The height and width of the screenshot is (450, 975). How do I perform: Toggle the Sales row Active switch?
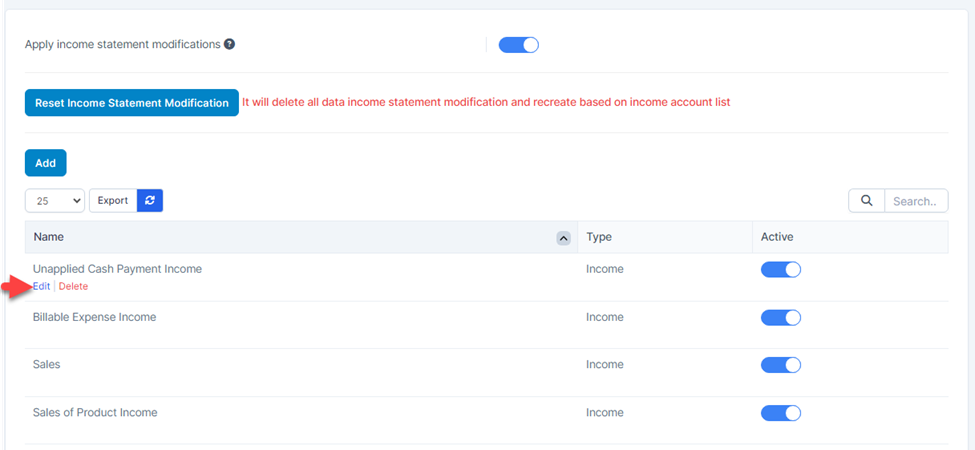coord(781,365)
